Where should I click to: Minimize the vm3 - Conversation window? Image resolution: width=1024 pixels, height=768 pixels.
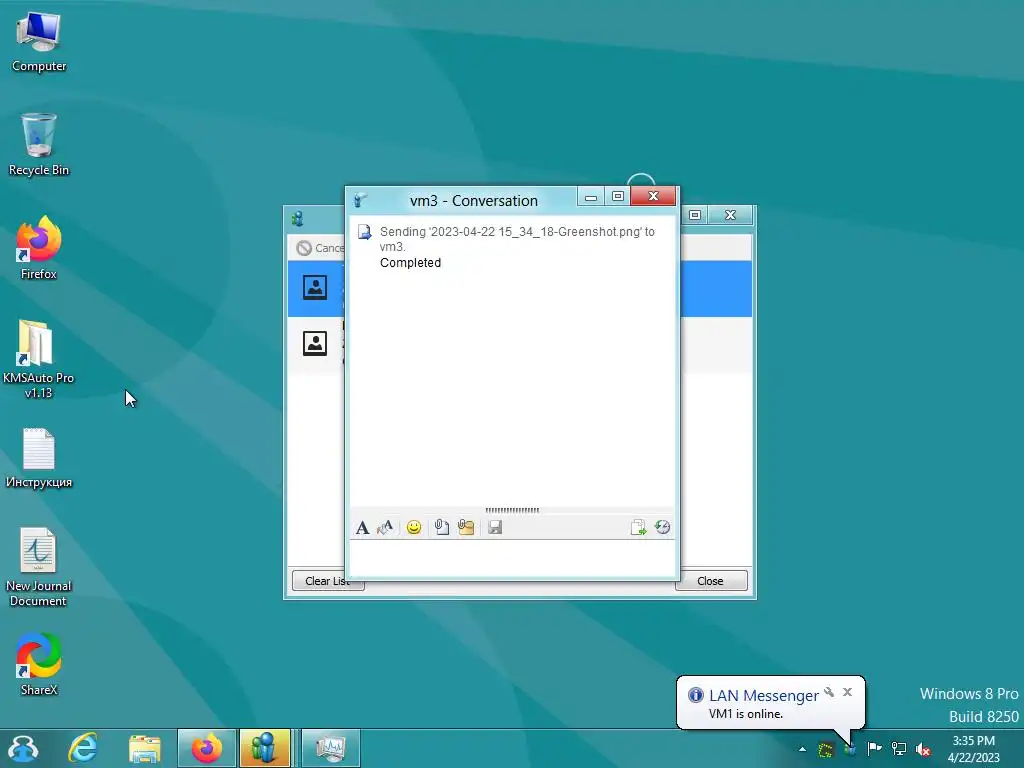coord(591,197)
